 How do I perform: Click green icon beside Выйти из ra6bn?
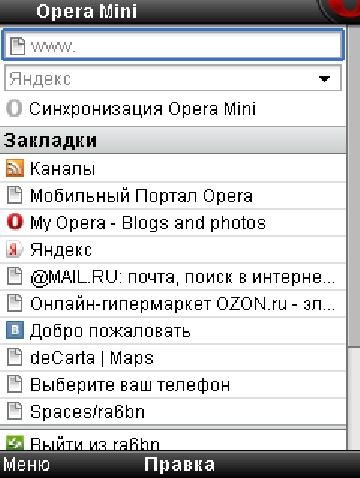(15, 443)
